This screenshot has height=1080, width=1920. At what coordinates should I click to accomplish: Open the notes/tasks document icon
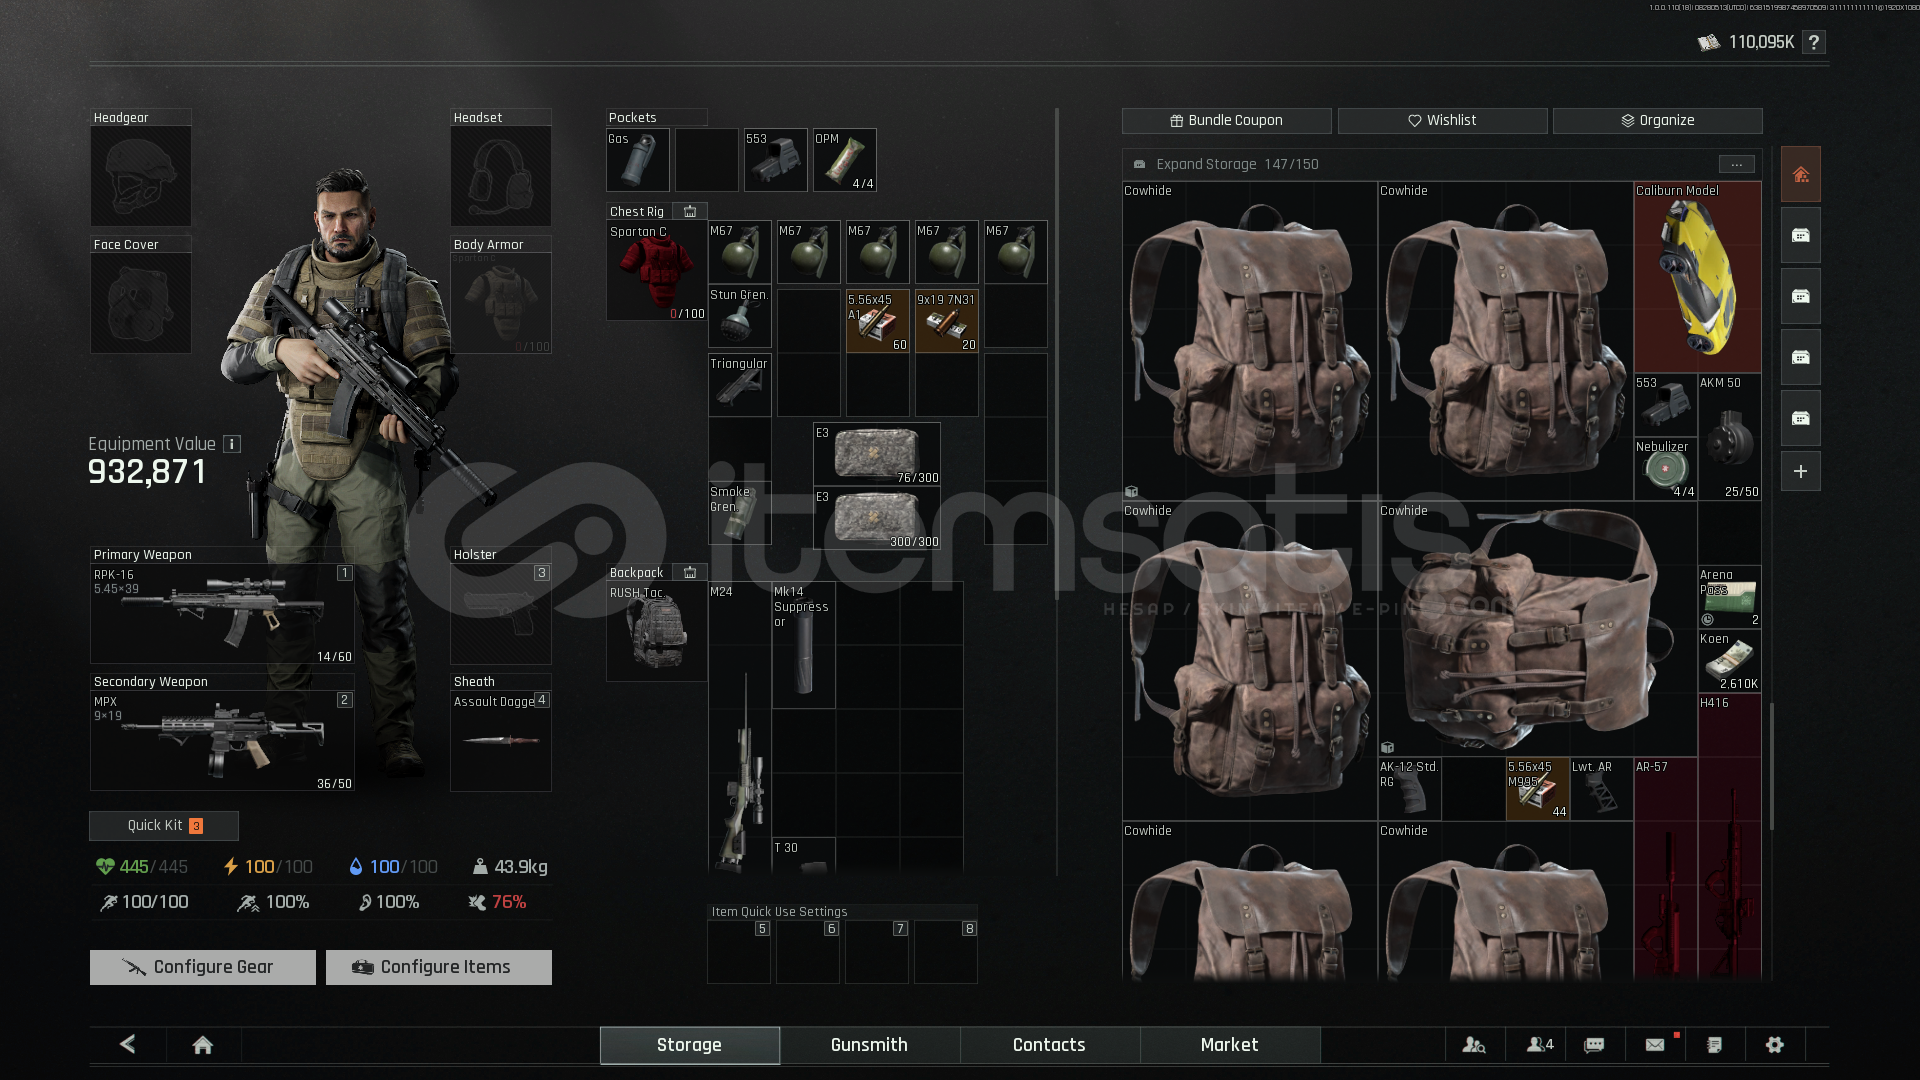click(x=1714, y=1045)
